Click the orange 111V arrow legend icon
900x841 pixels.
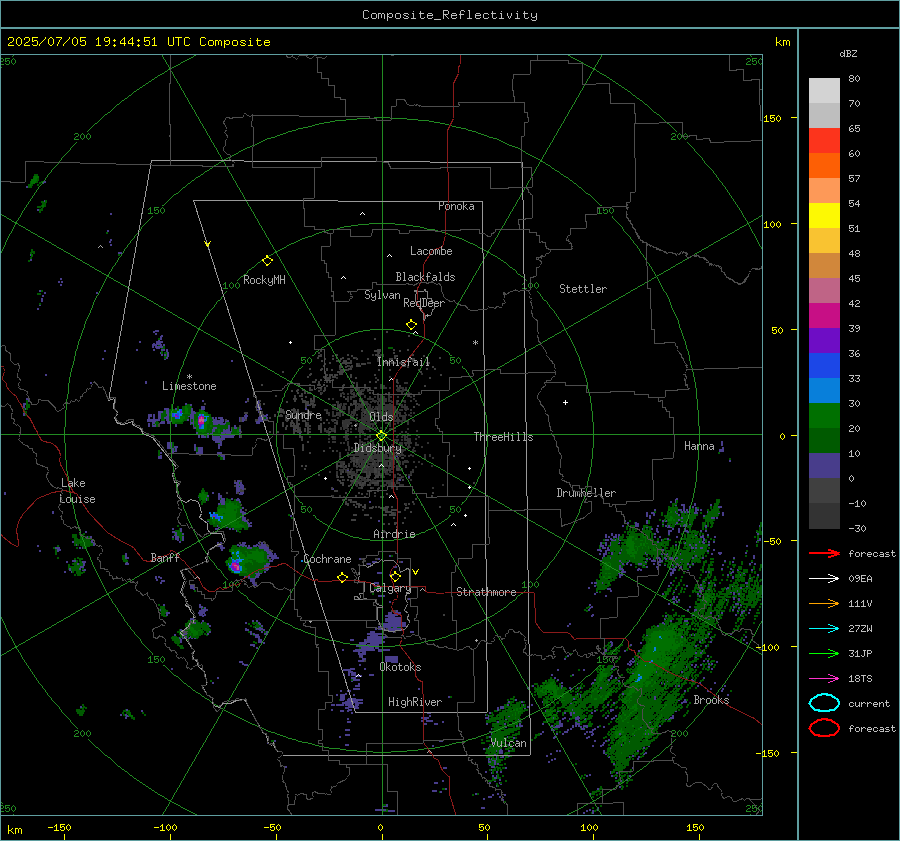tap(824, 603)
